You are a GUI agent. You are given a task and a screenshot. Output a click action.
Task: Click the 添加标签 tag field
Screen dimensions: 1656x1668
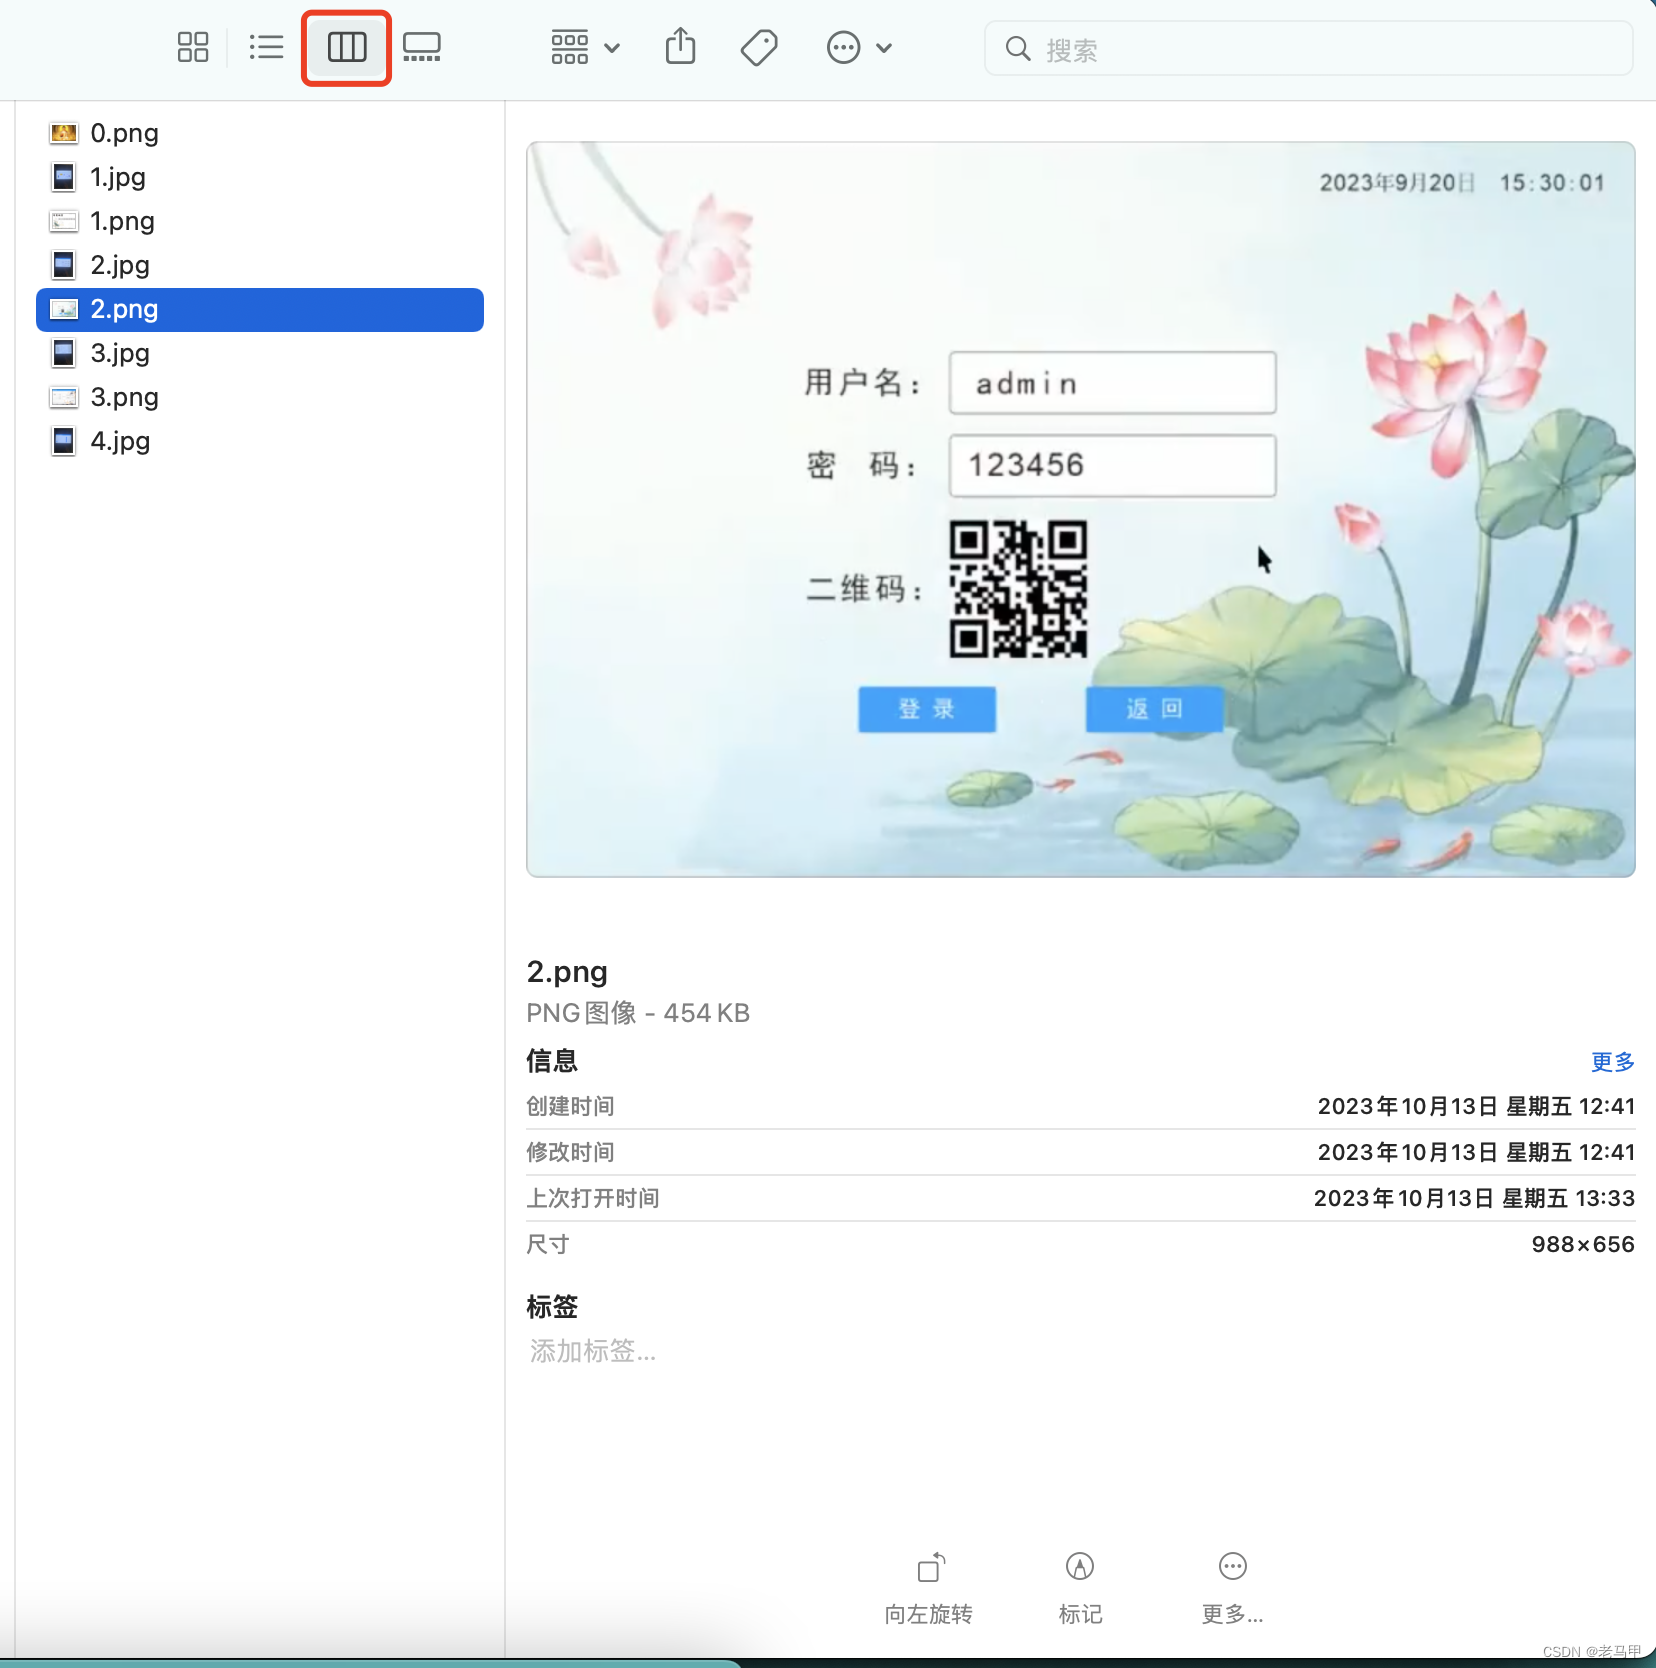coord(593,1351)
